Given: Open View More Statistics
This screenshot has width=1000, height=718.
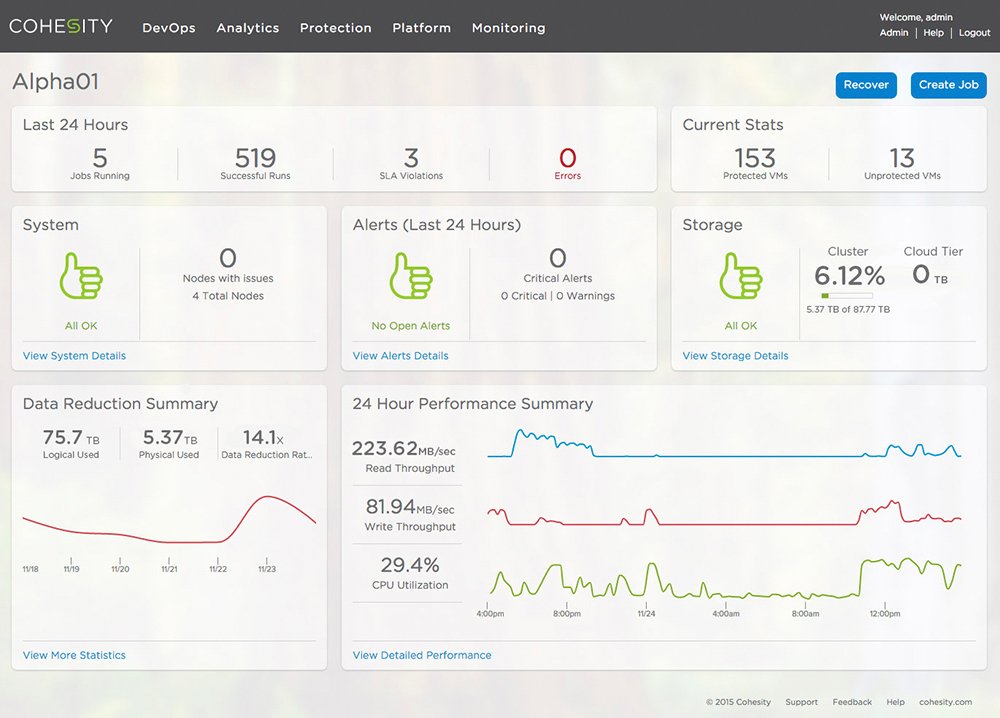Looking at the screenshot, I should pyautogui.click(x=74, y=655).
